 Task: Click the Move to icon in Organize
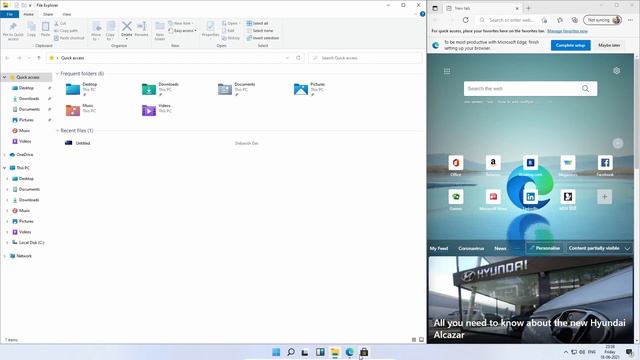point(96,27)
